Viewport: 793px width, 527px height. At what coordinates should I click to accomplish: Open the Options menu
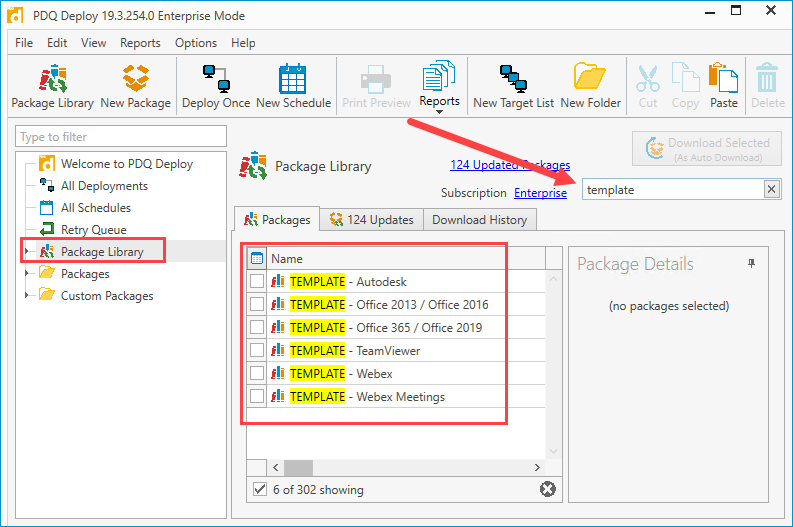click(196, 43)
